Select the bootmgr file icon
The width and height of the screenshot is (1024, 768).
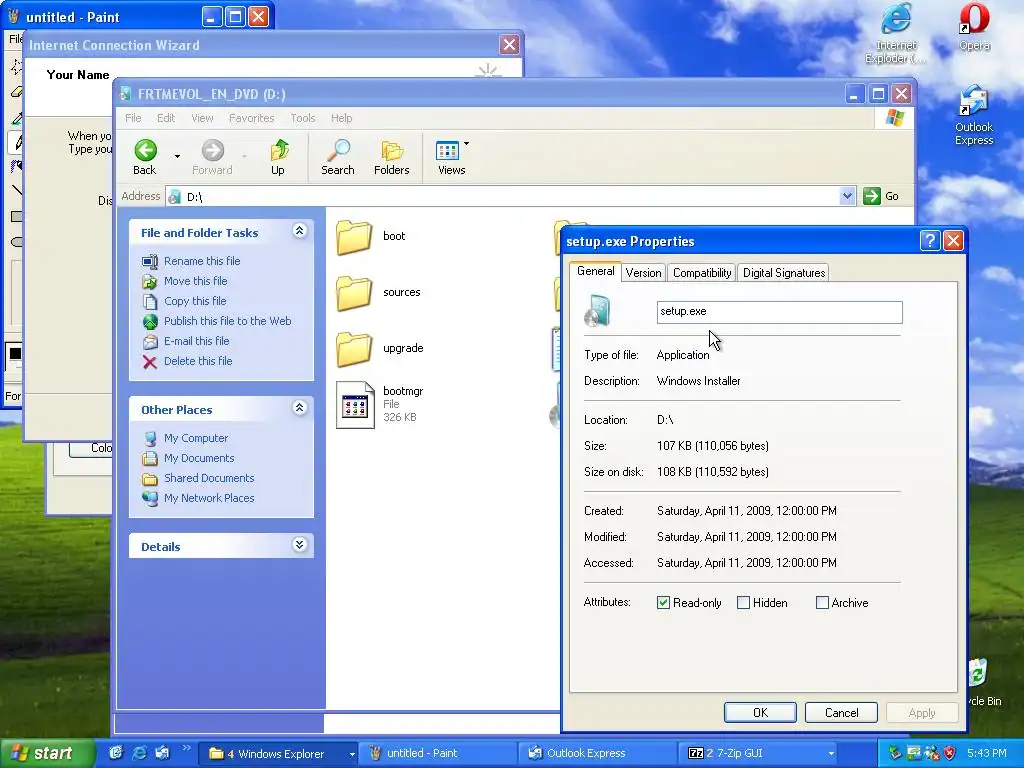click(x=355, y=405)
